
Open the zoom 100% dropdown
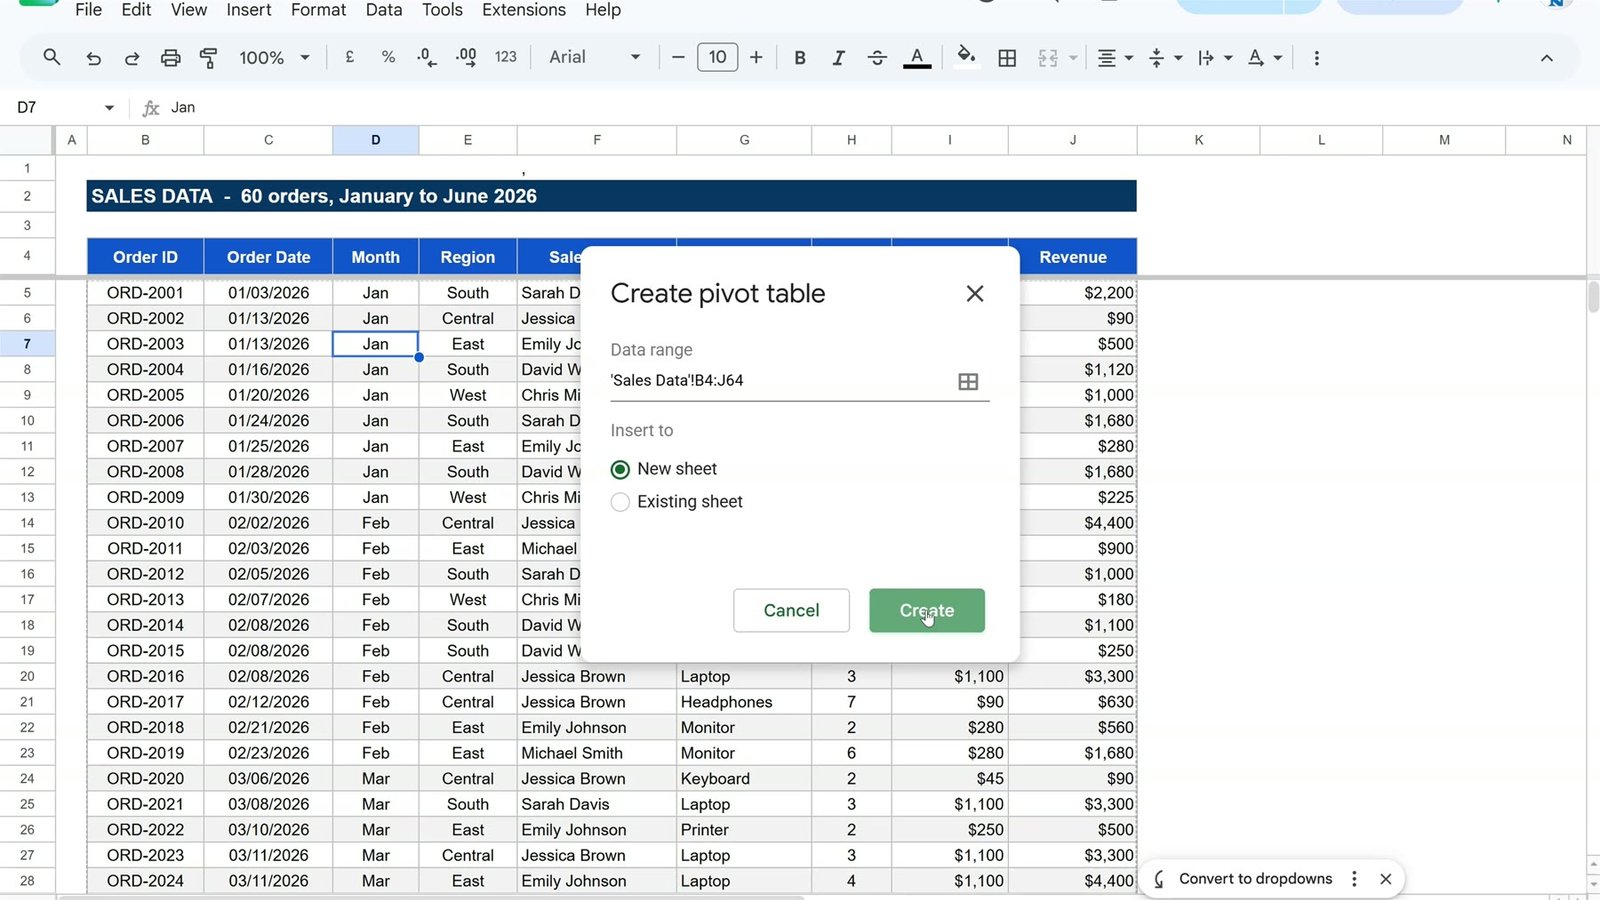274,58
